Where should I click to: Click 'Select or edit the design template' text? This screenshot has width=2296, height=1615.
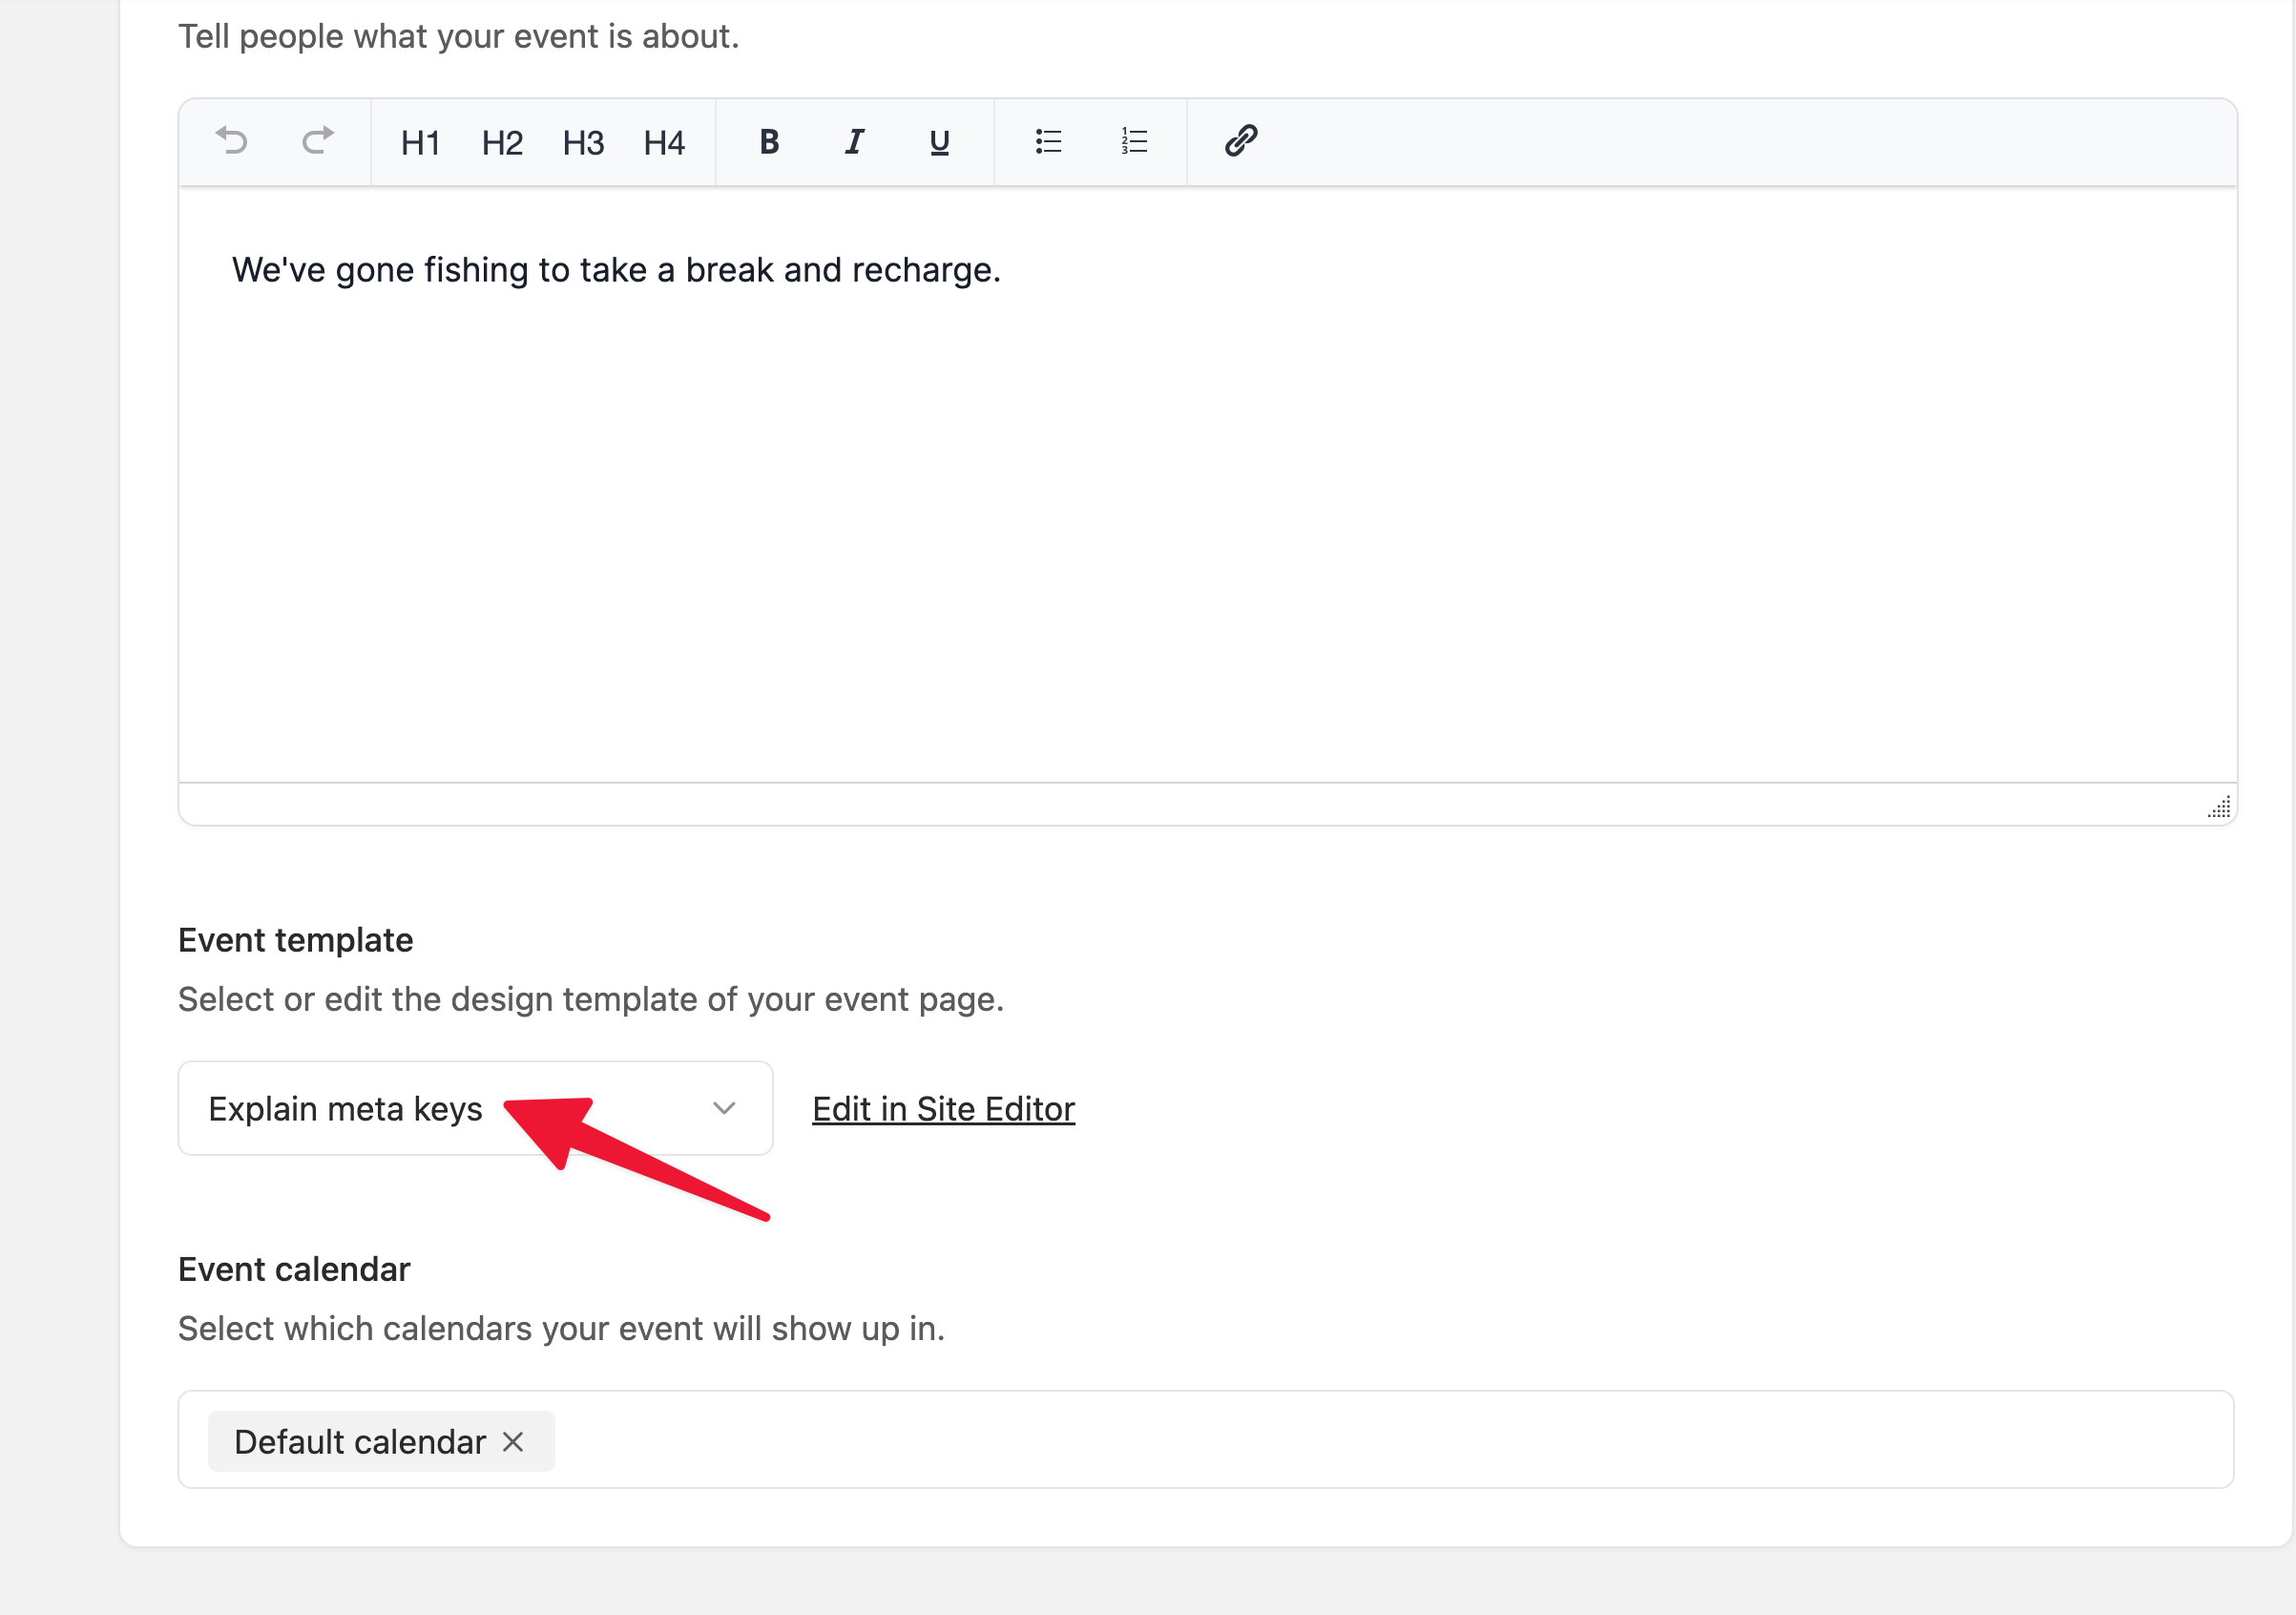pyautogui.click(x=438, y=999)
